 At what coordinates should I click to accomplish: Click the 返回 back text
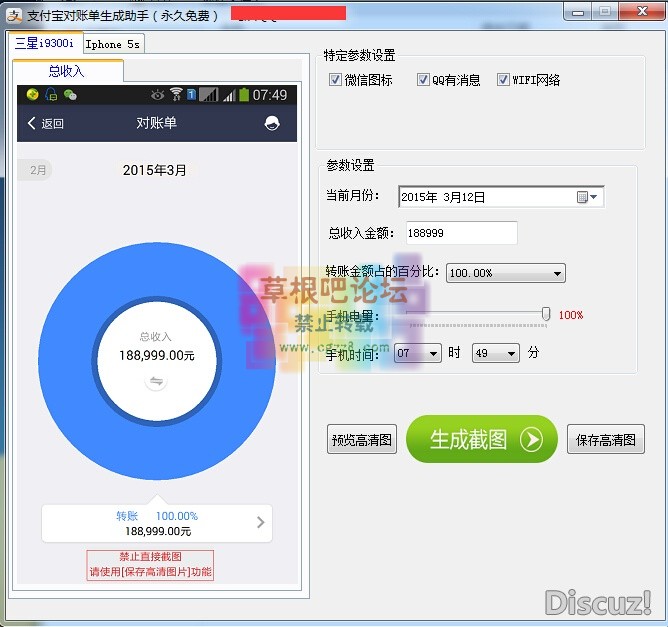(53, 124)
